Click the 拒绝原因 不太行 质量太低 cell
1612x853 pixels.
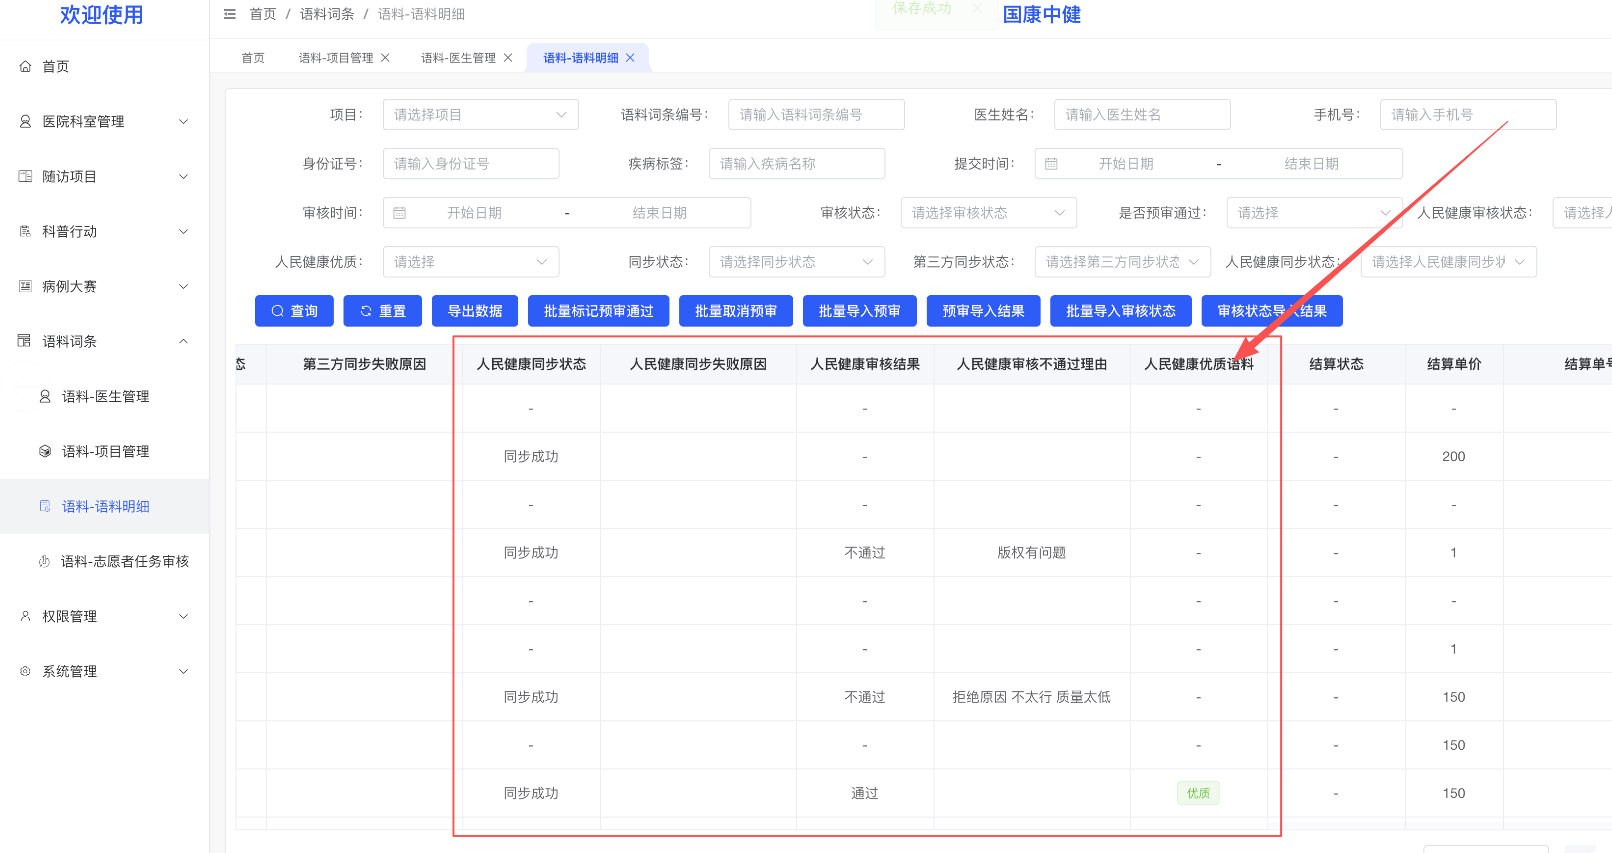click(1032, 697)
